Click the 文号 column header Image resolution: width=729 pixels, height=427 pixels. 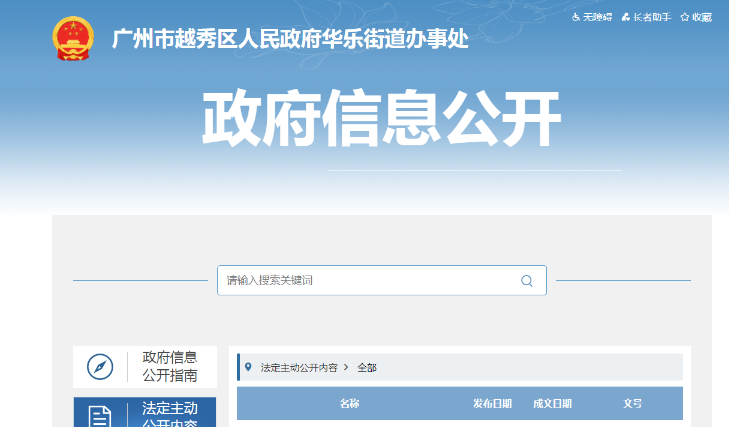[x=632, y=404]
